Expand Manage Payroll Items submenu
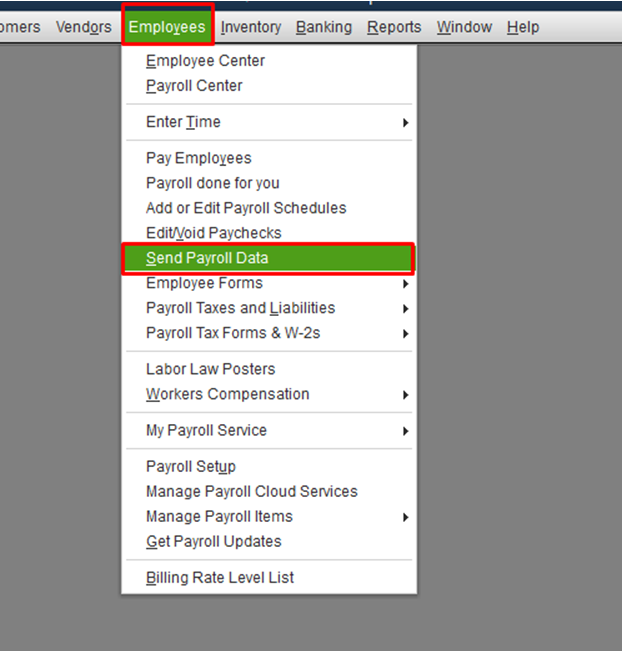This screenshot has width=624, height=651. (269, 516)
